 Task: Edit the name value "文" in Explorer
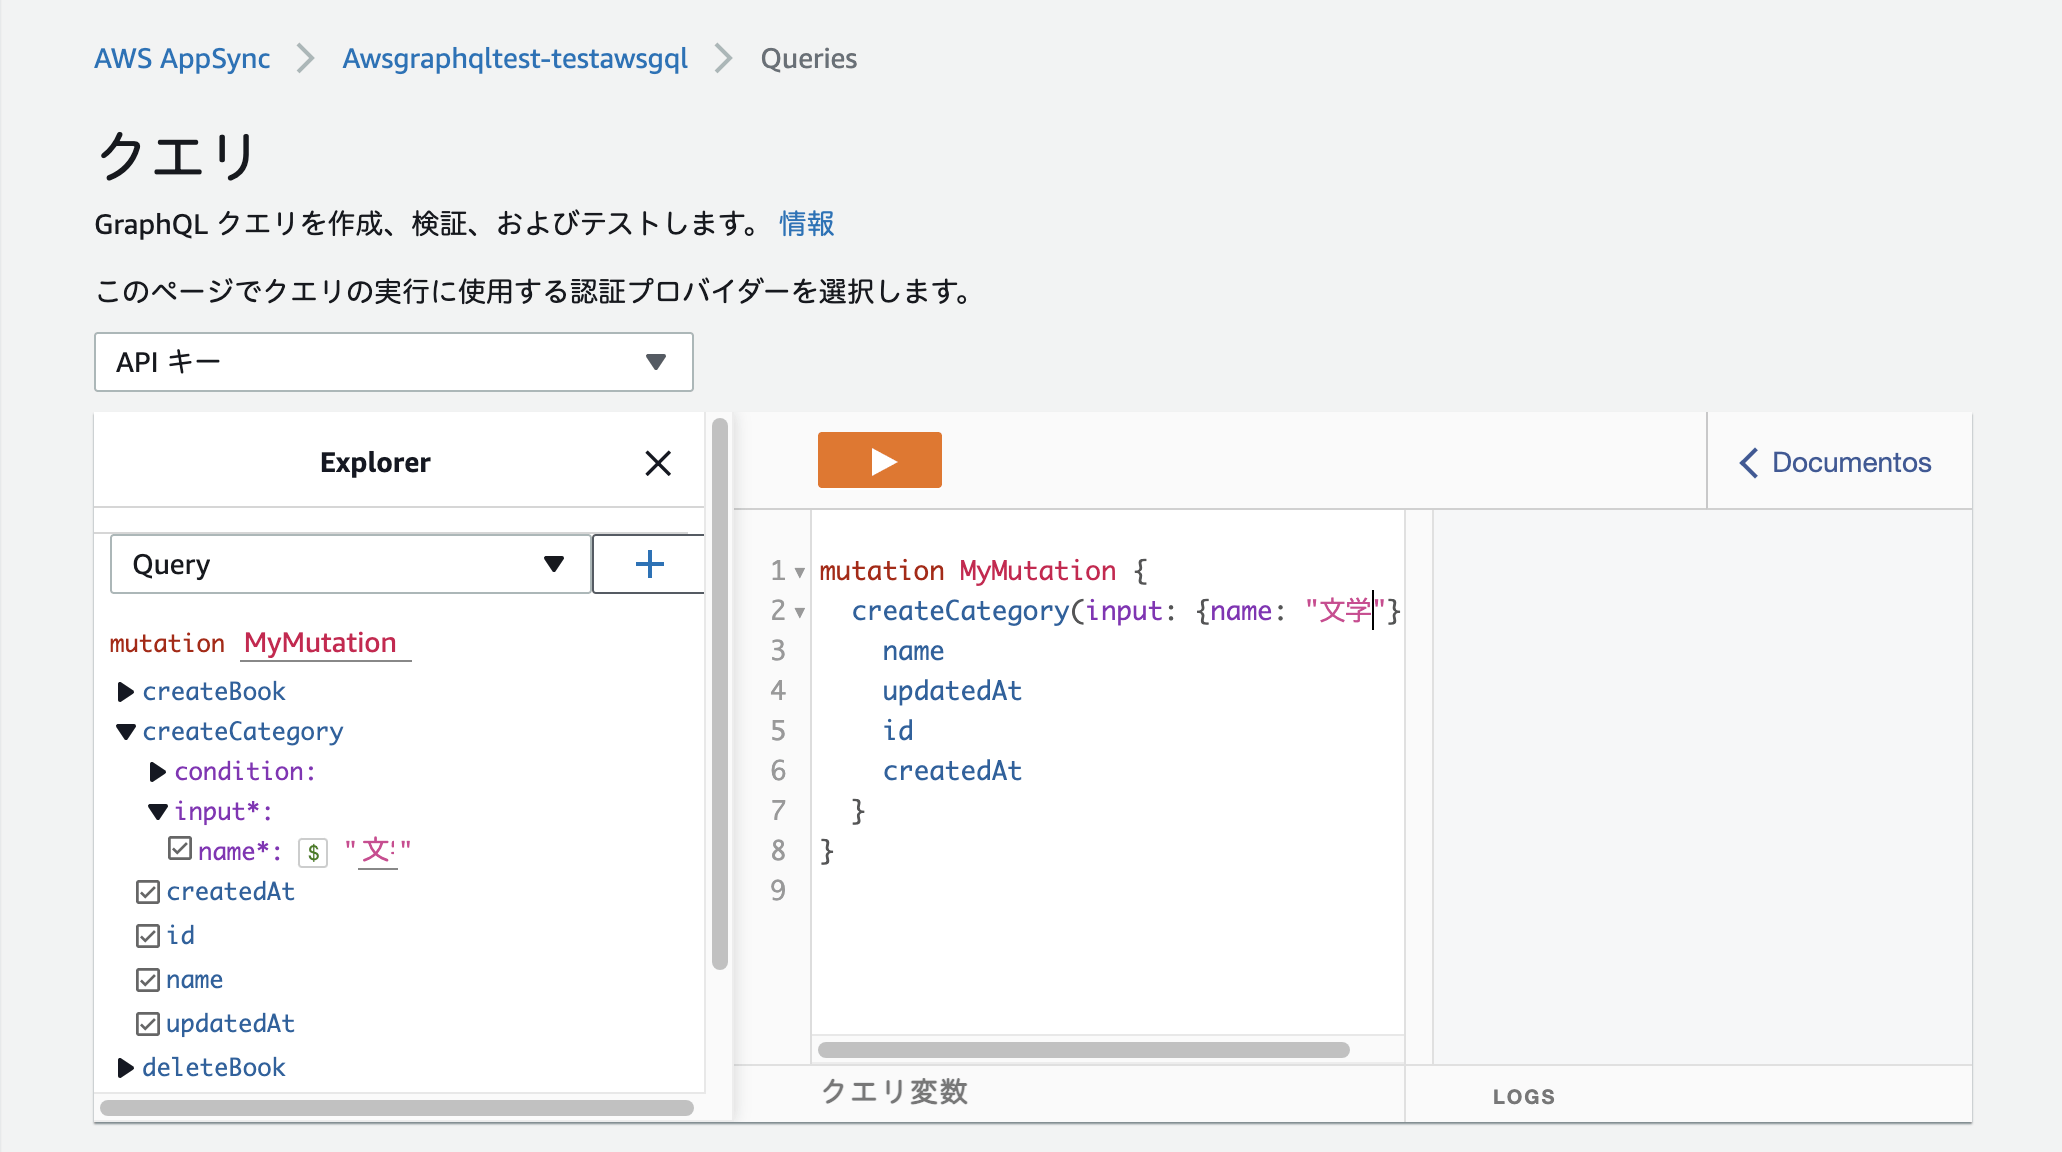tap(377, 851)
